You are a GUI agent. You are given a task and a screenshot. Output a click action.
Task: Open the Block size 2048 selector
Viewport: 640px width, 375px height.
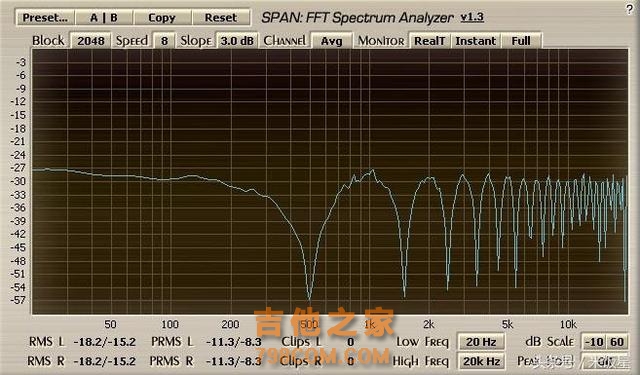pos(91,41)
